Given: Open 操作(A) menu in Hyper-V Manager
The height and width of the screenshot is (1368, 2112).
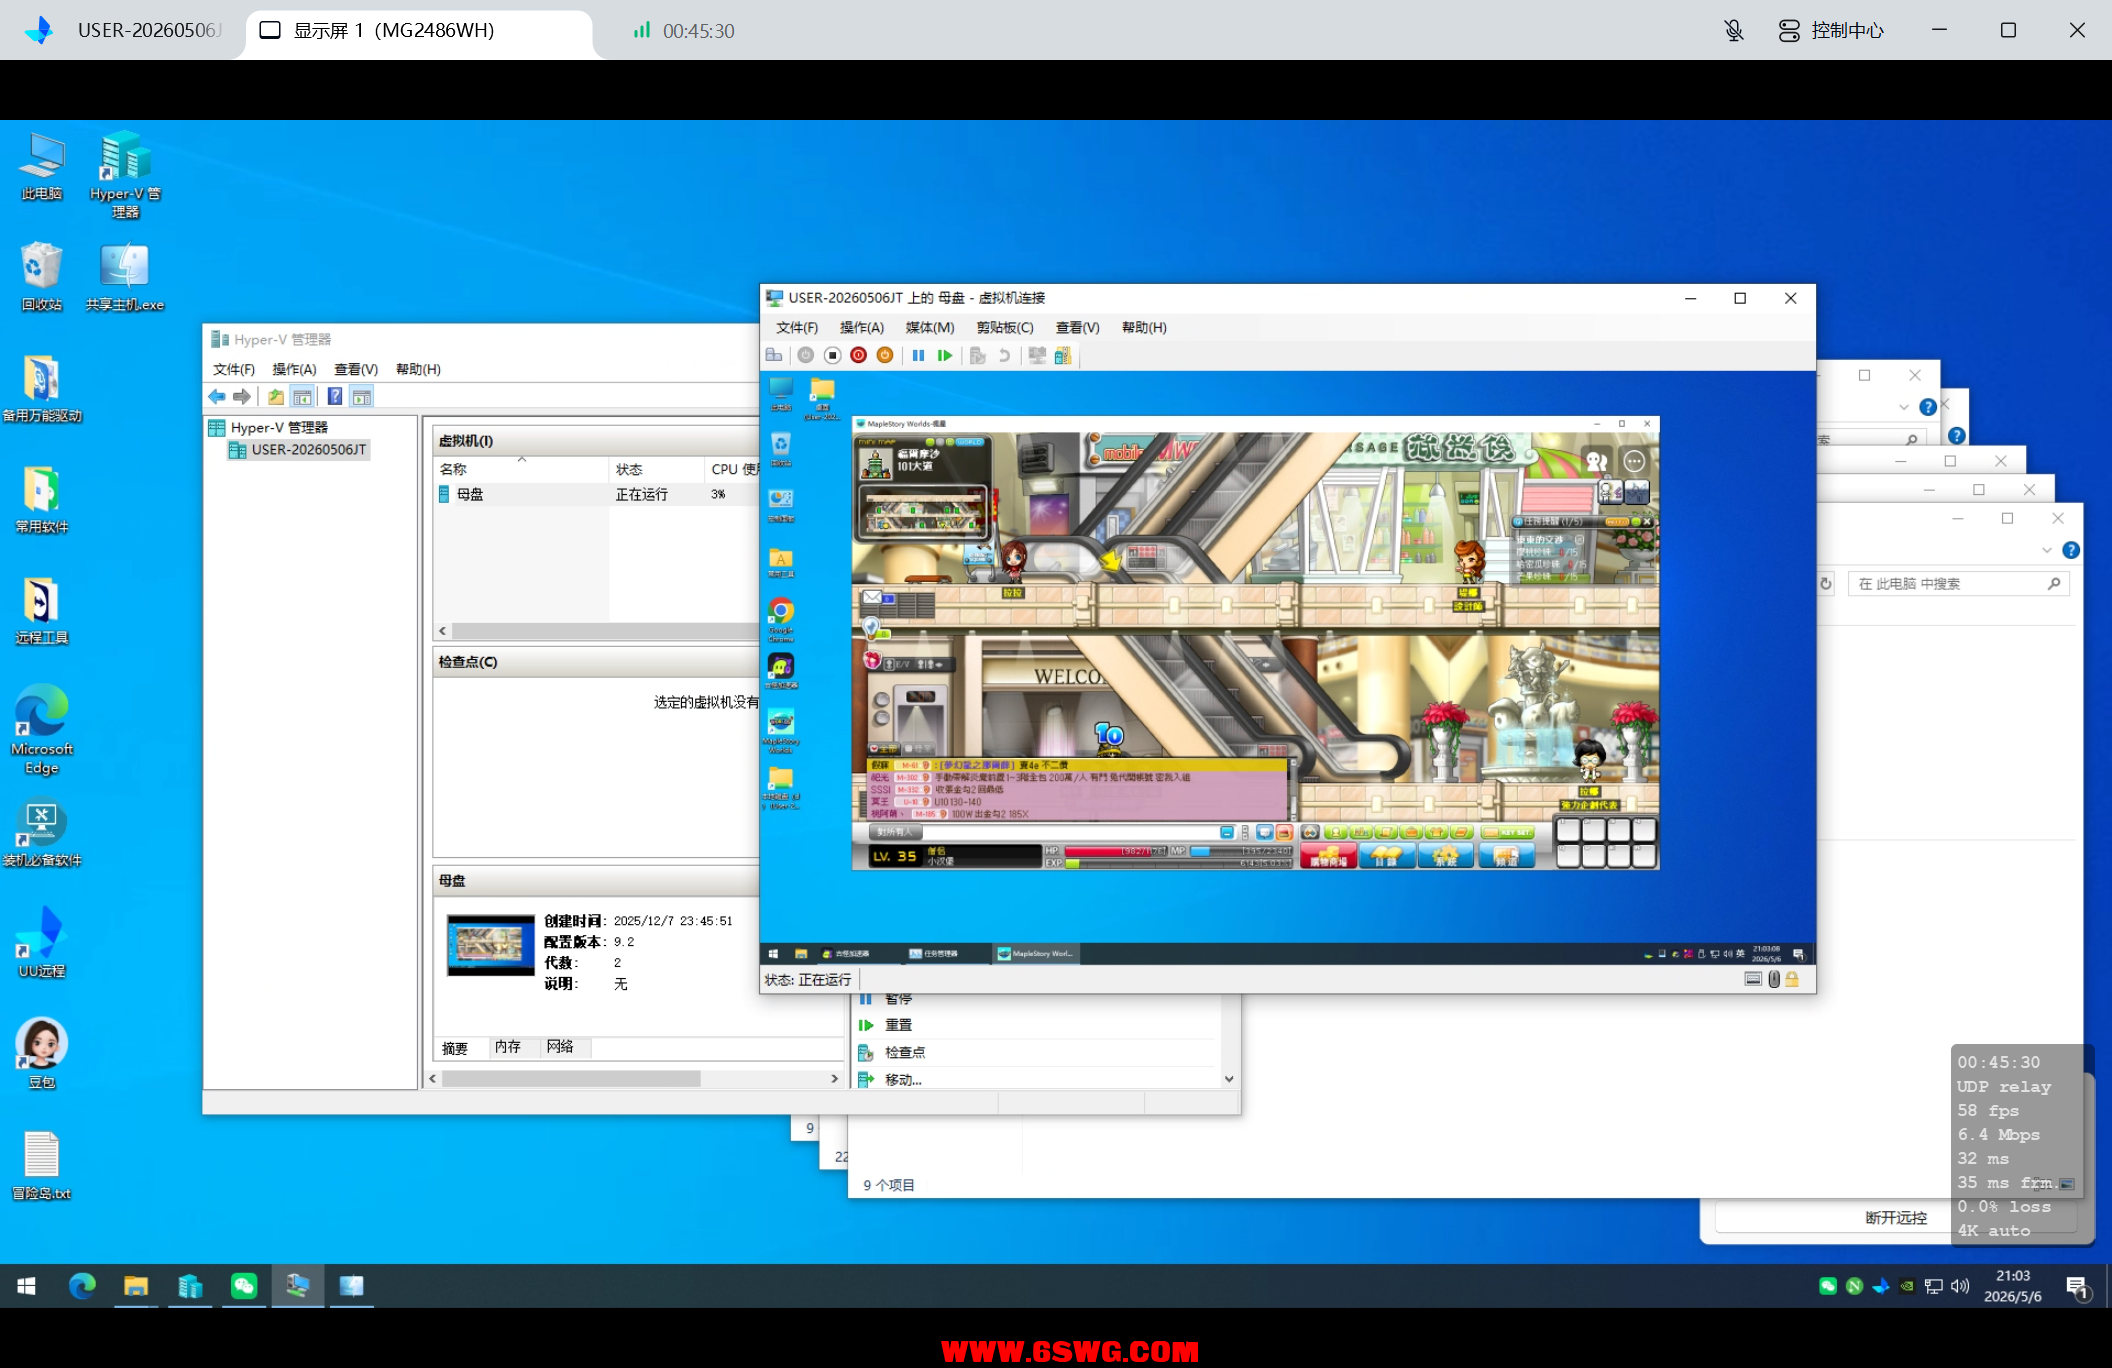Looking at the screenshot, I should click(x=295, y=369).
